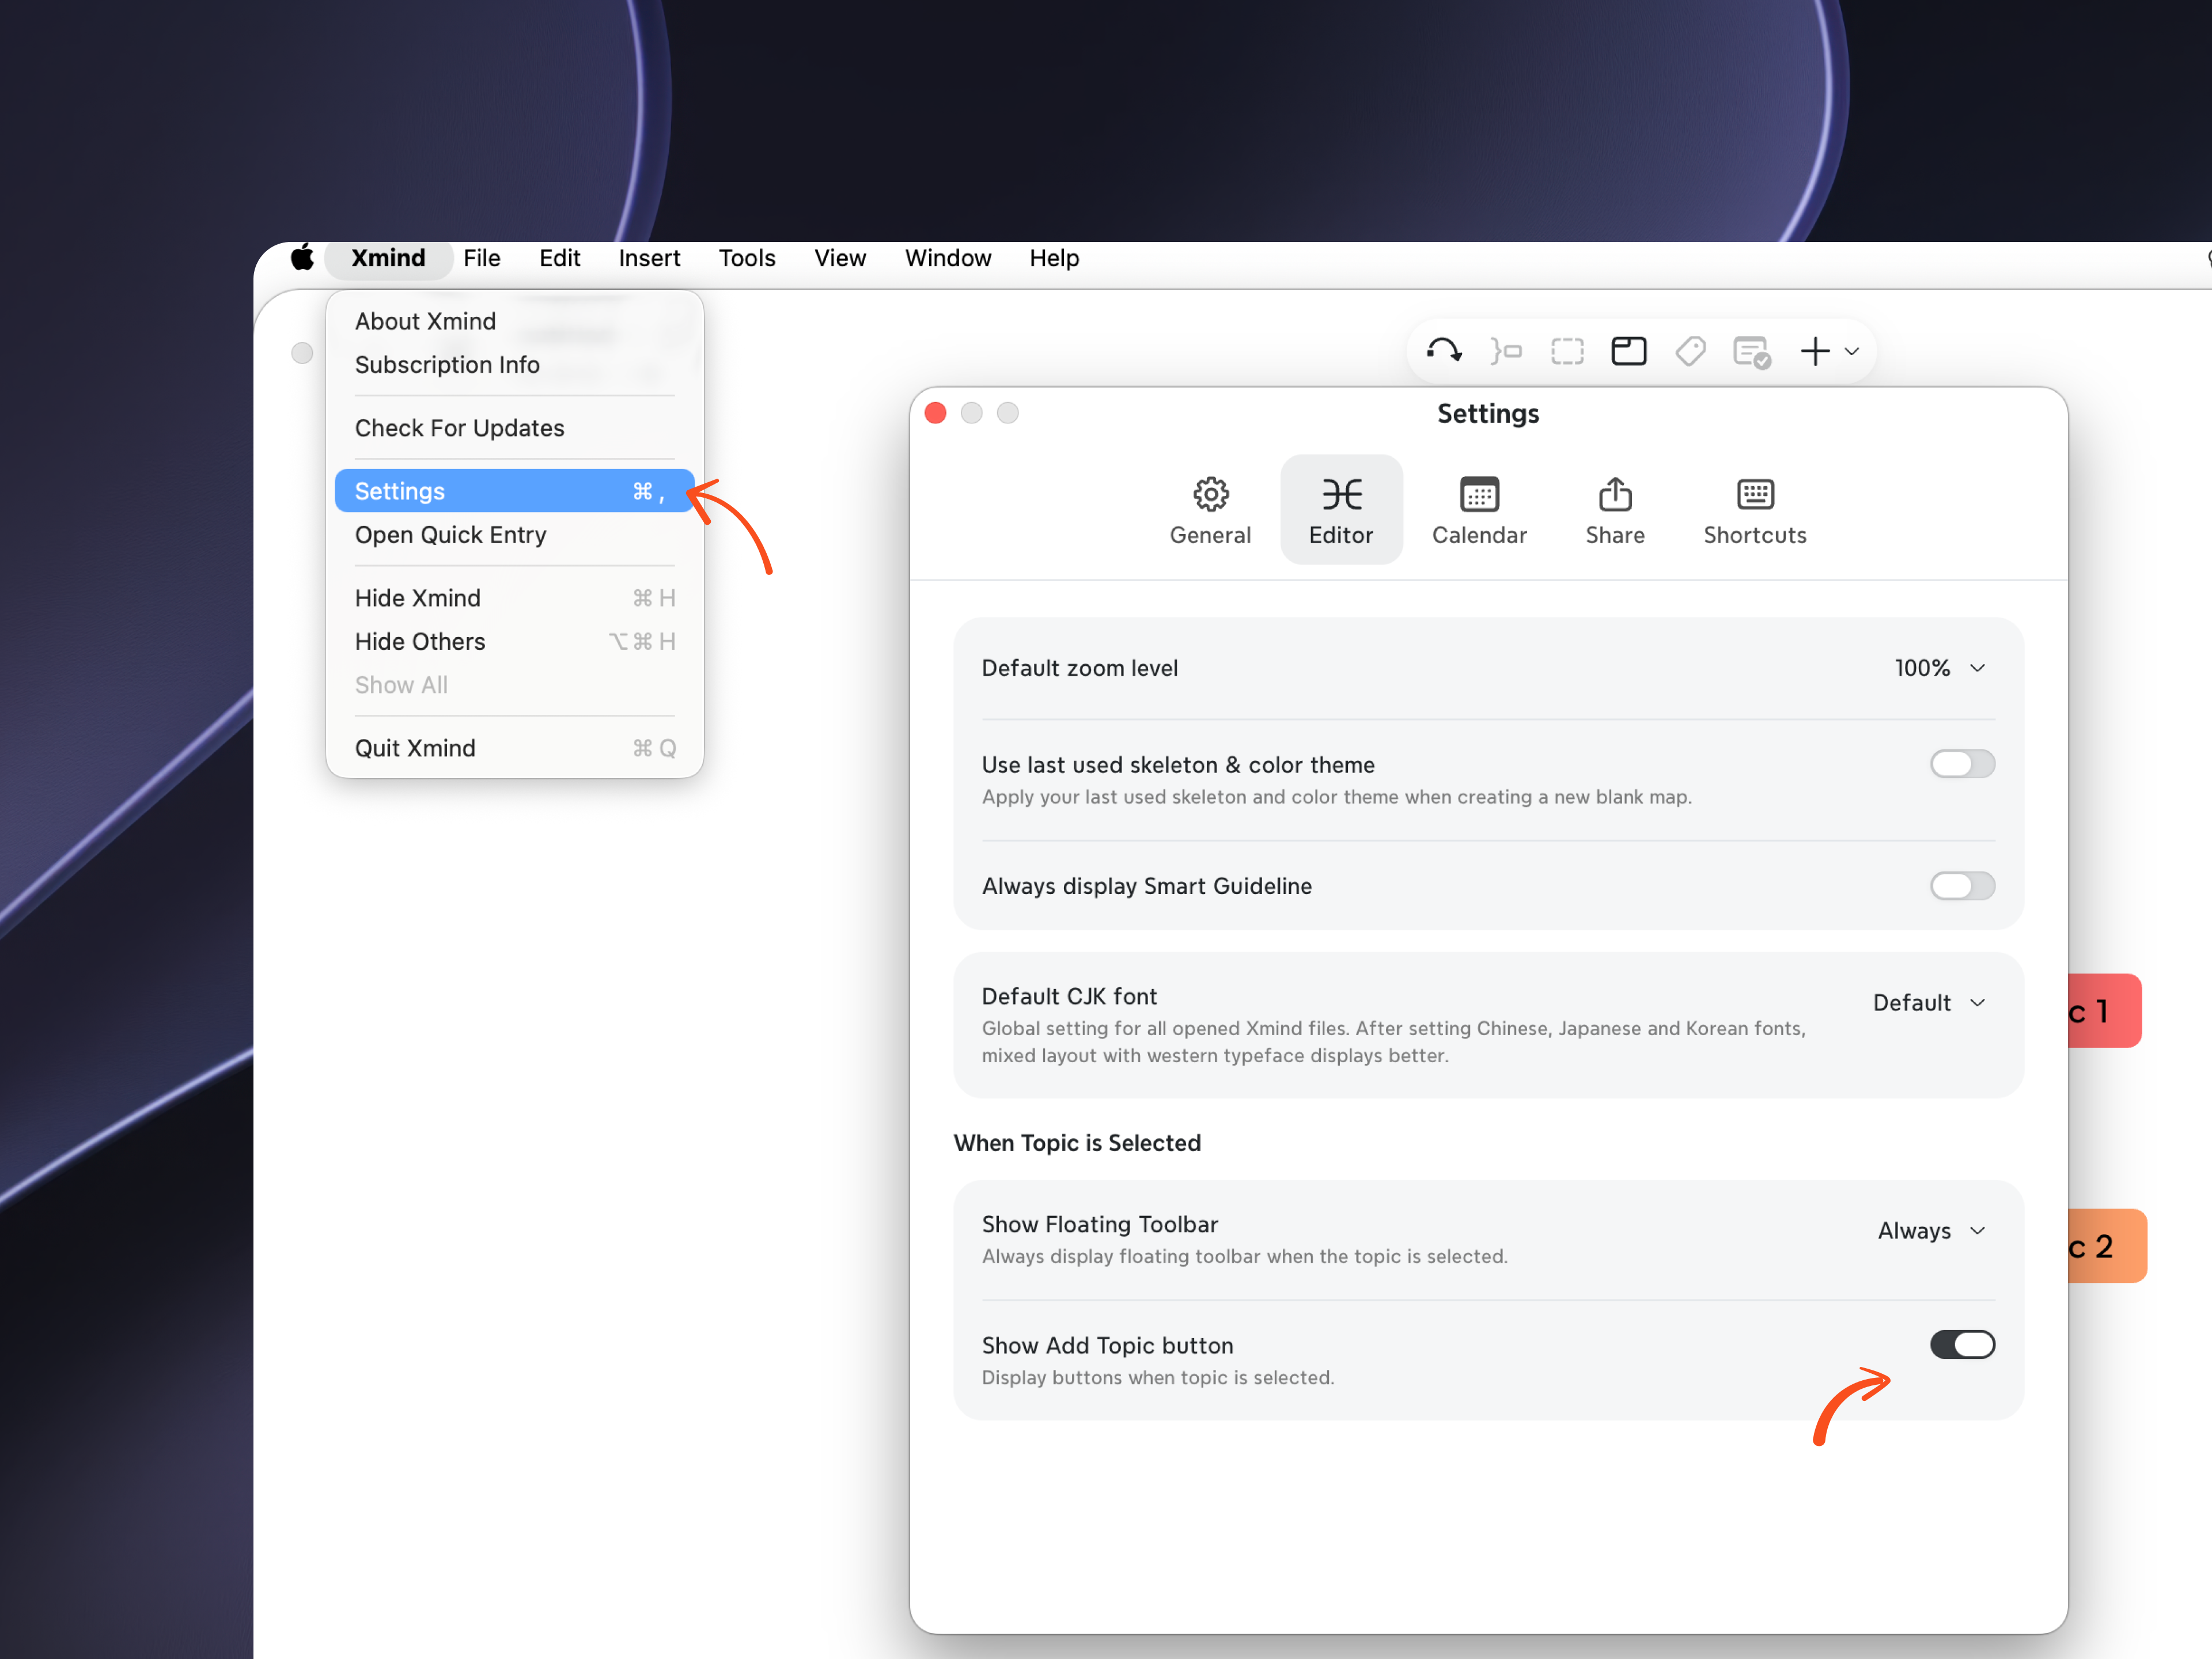Choose Subscription Info menu entry
This screenshot has width=2212, height=1659.
[515, 365]
